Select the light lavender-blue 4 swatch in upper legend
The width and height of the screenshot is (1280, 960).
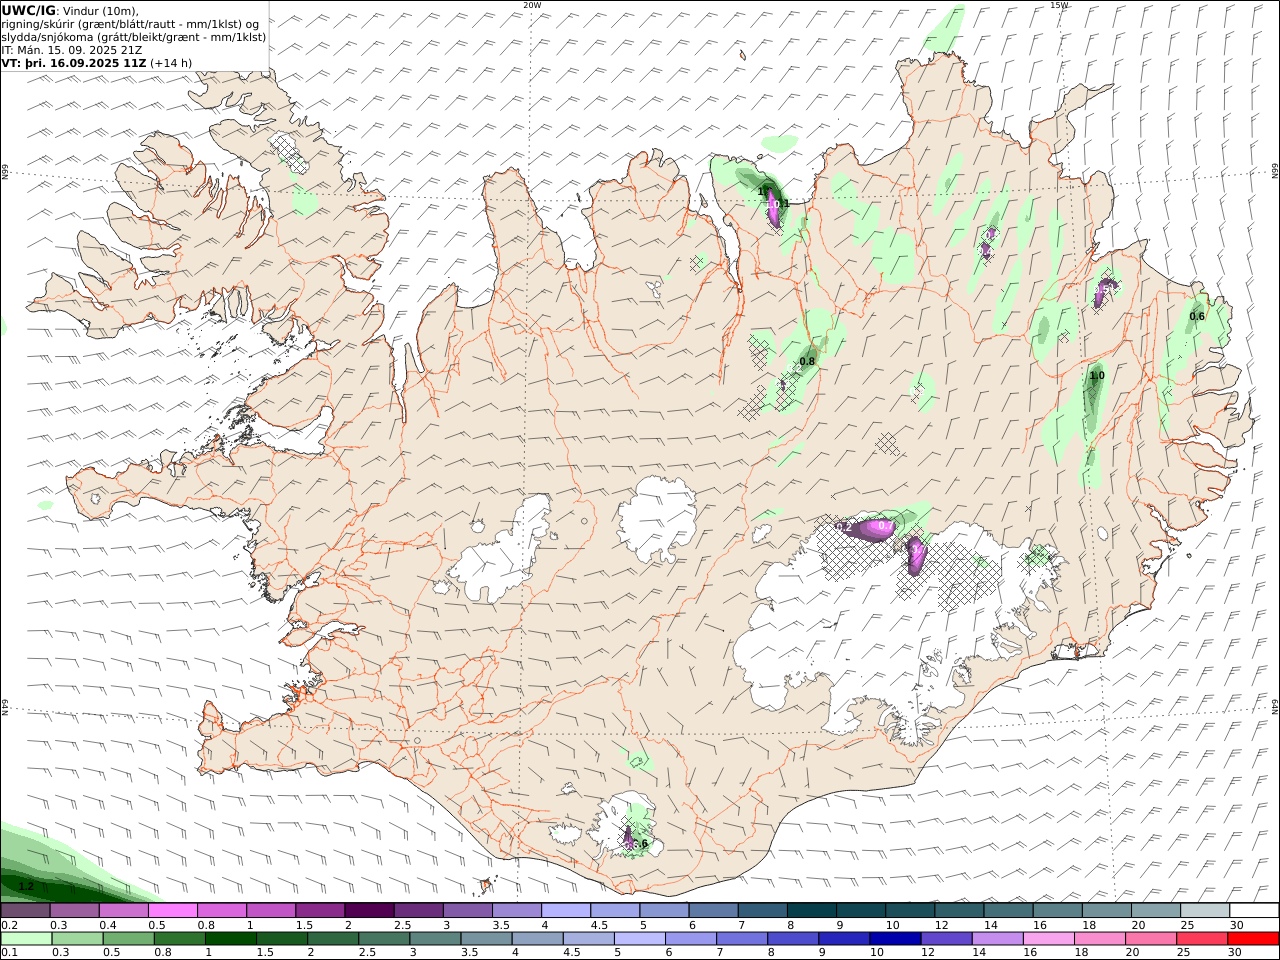(x=565, y=910)
